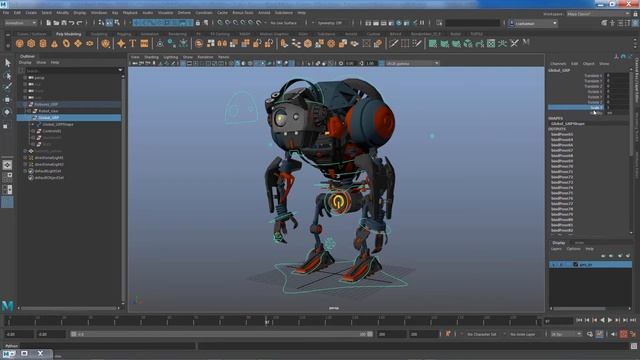This screenshot has height=360, width=640.
Task: Toggle visibility of highlighted layer in Layer Editor
Action: pyautogui.click(x=553, y=265)
